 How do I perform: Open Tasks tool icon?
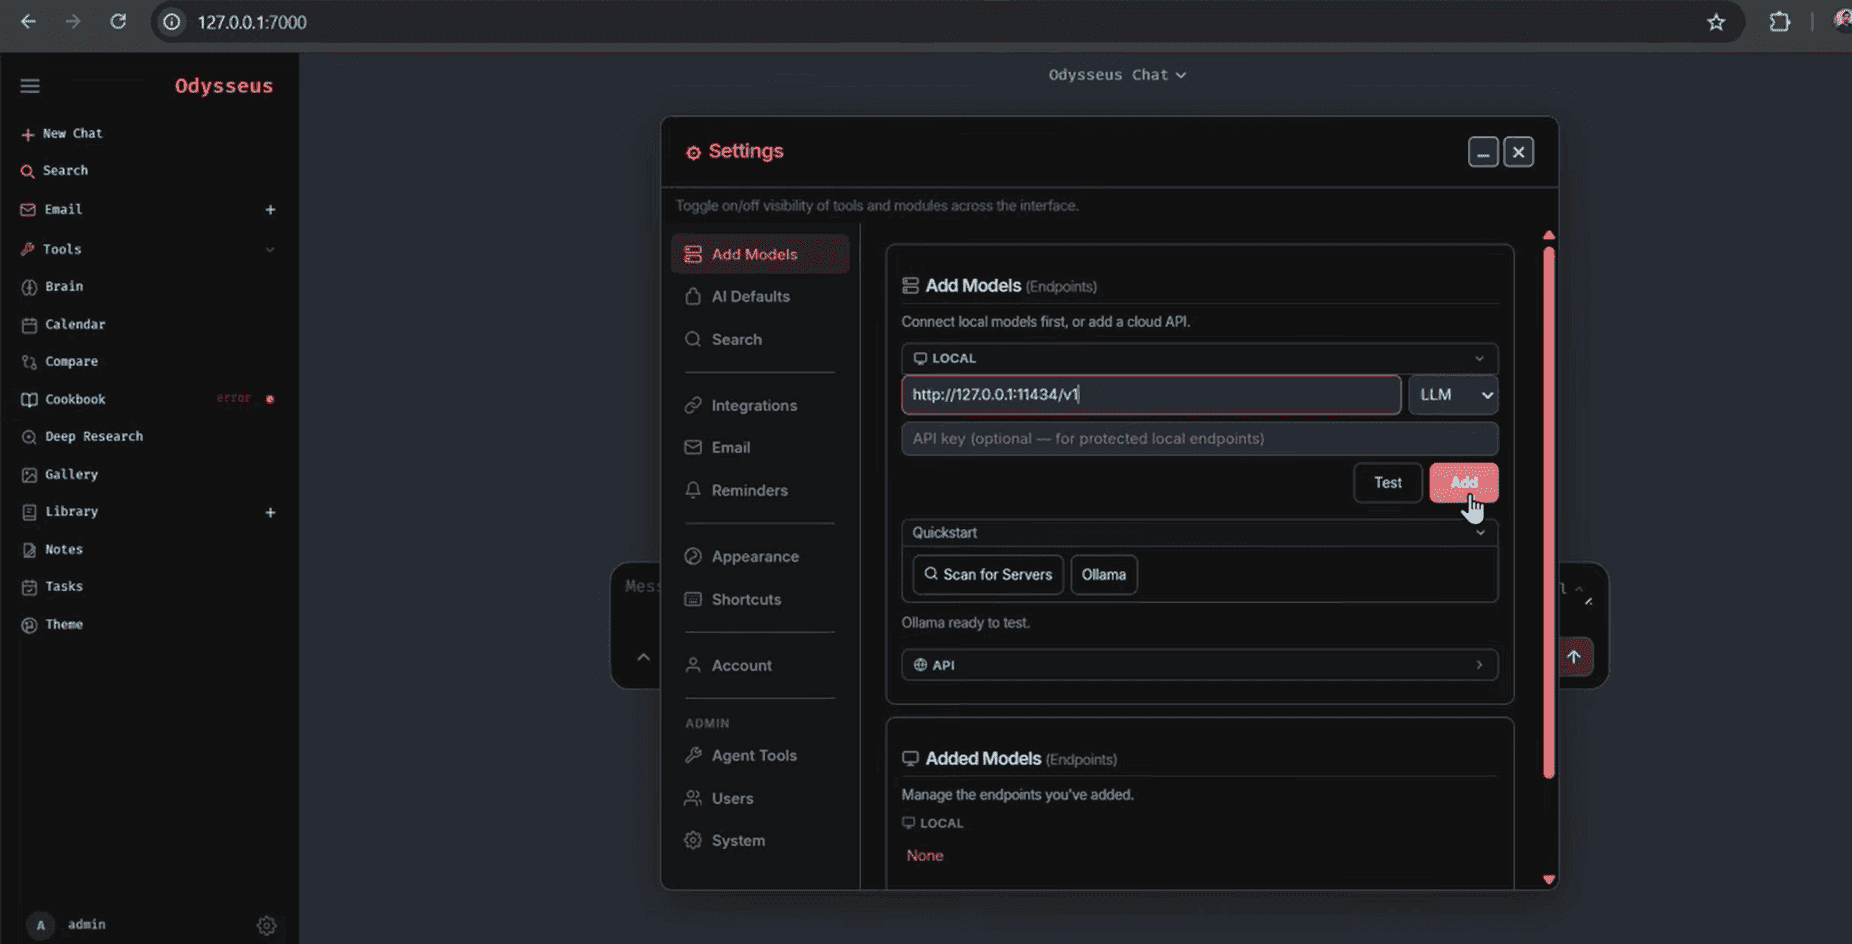pyautogui.click(x=29, y=587)
